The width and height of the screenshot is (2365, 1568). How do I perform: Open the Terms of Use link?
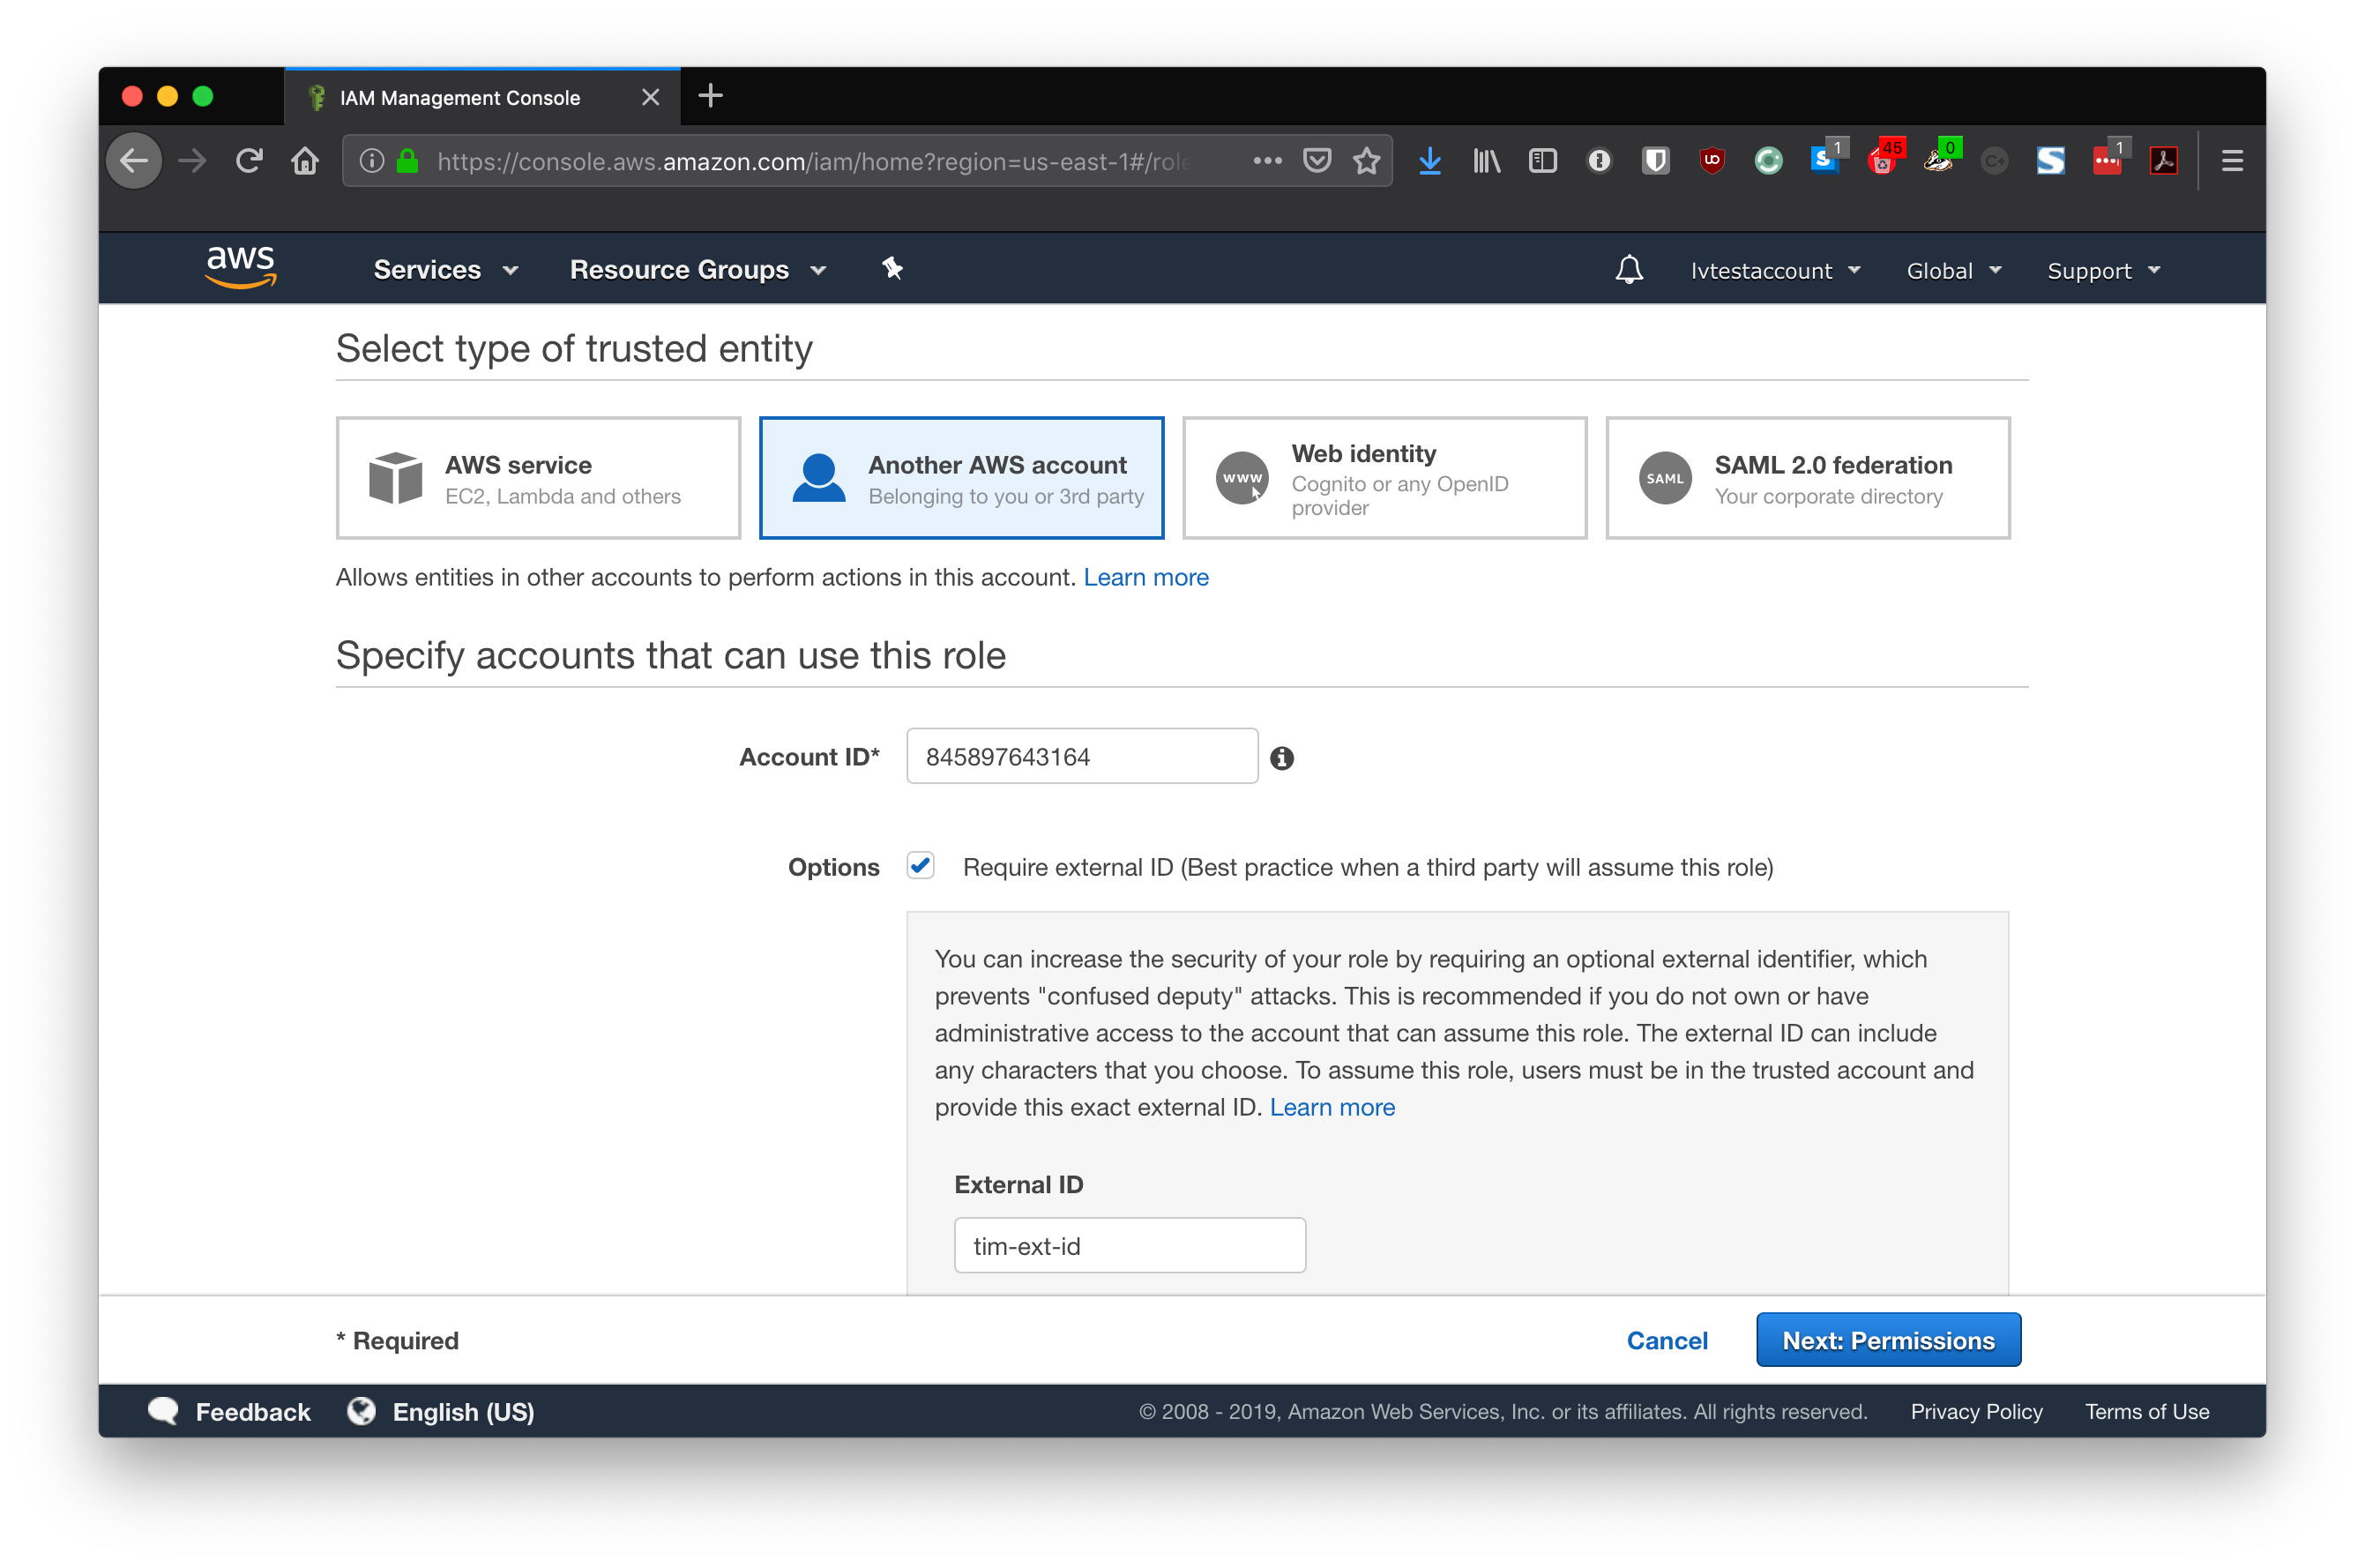coord(2146,1411)
